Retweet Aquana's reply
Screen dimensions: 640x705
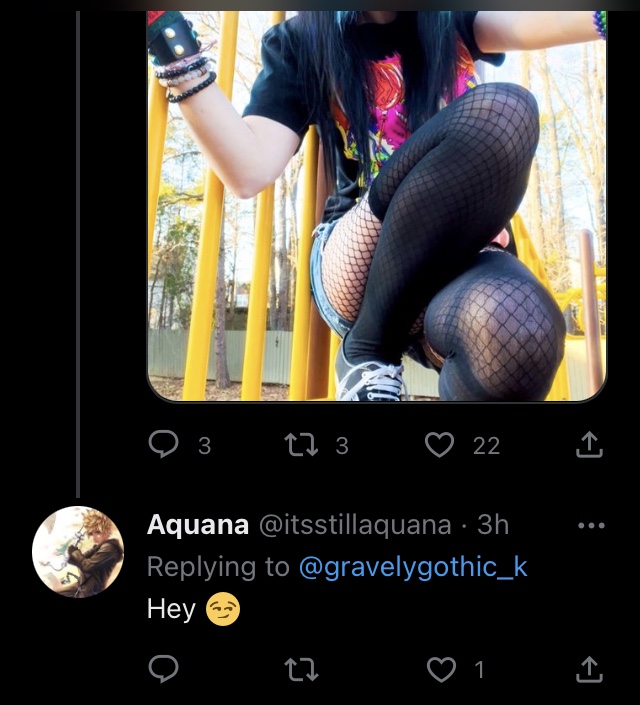pos(301,669)
